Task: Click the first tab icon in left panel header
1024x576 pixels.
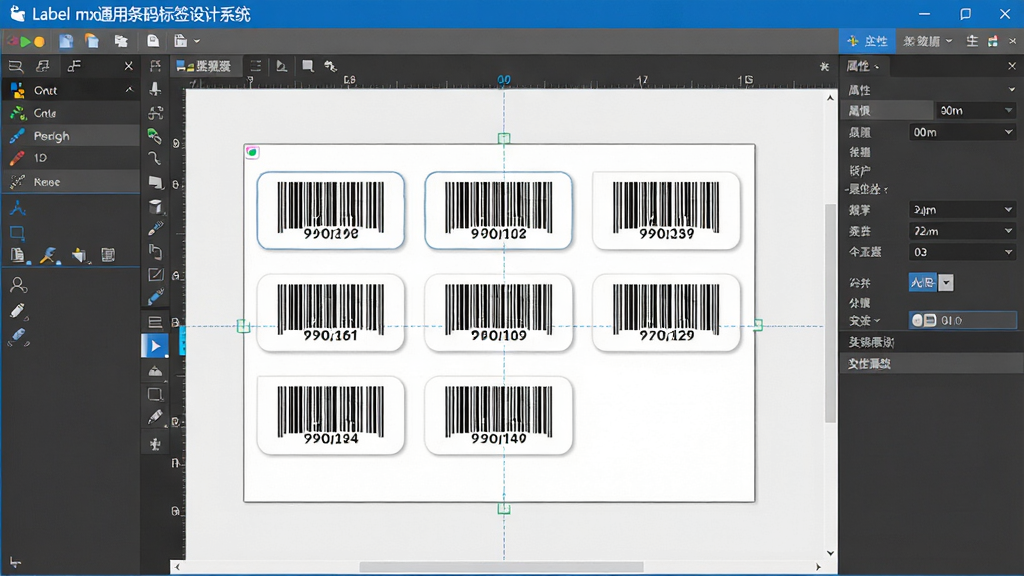Action: coord(16,66)
